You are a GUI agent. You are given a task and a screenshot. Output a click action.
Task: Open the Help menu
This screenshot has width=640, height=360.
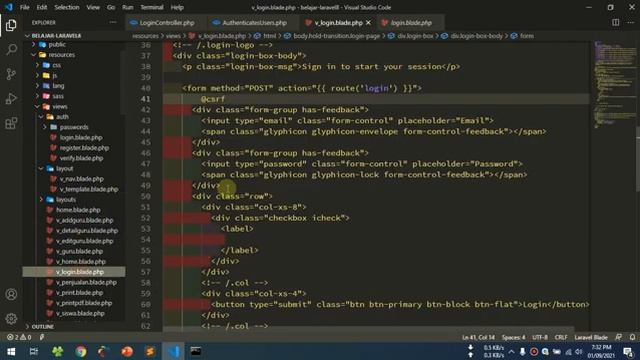click(177, 7)
